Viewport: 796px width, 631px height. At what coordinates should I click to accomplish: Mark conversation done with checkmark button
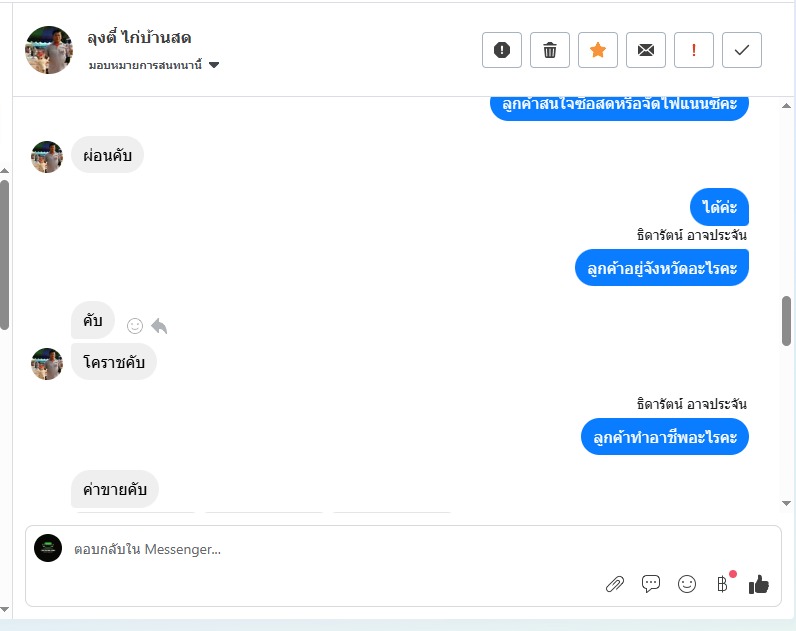742,50
